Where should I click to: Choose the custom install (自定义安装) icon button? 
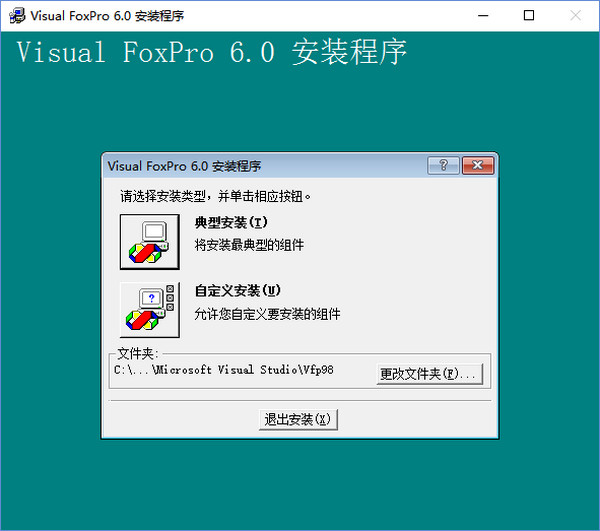[x=150, y=310]
